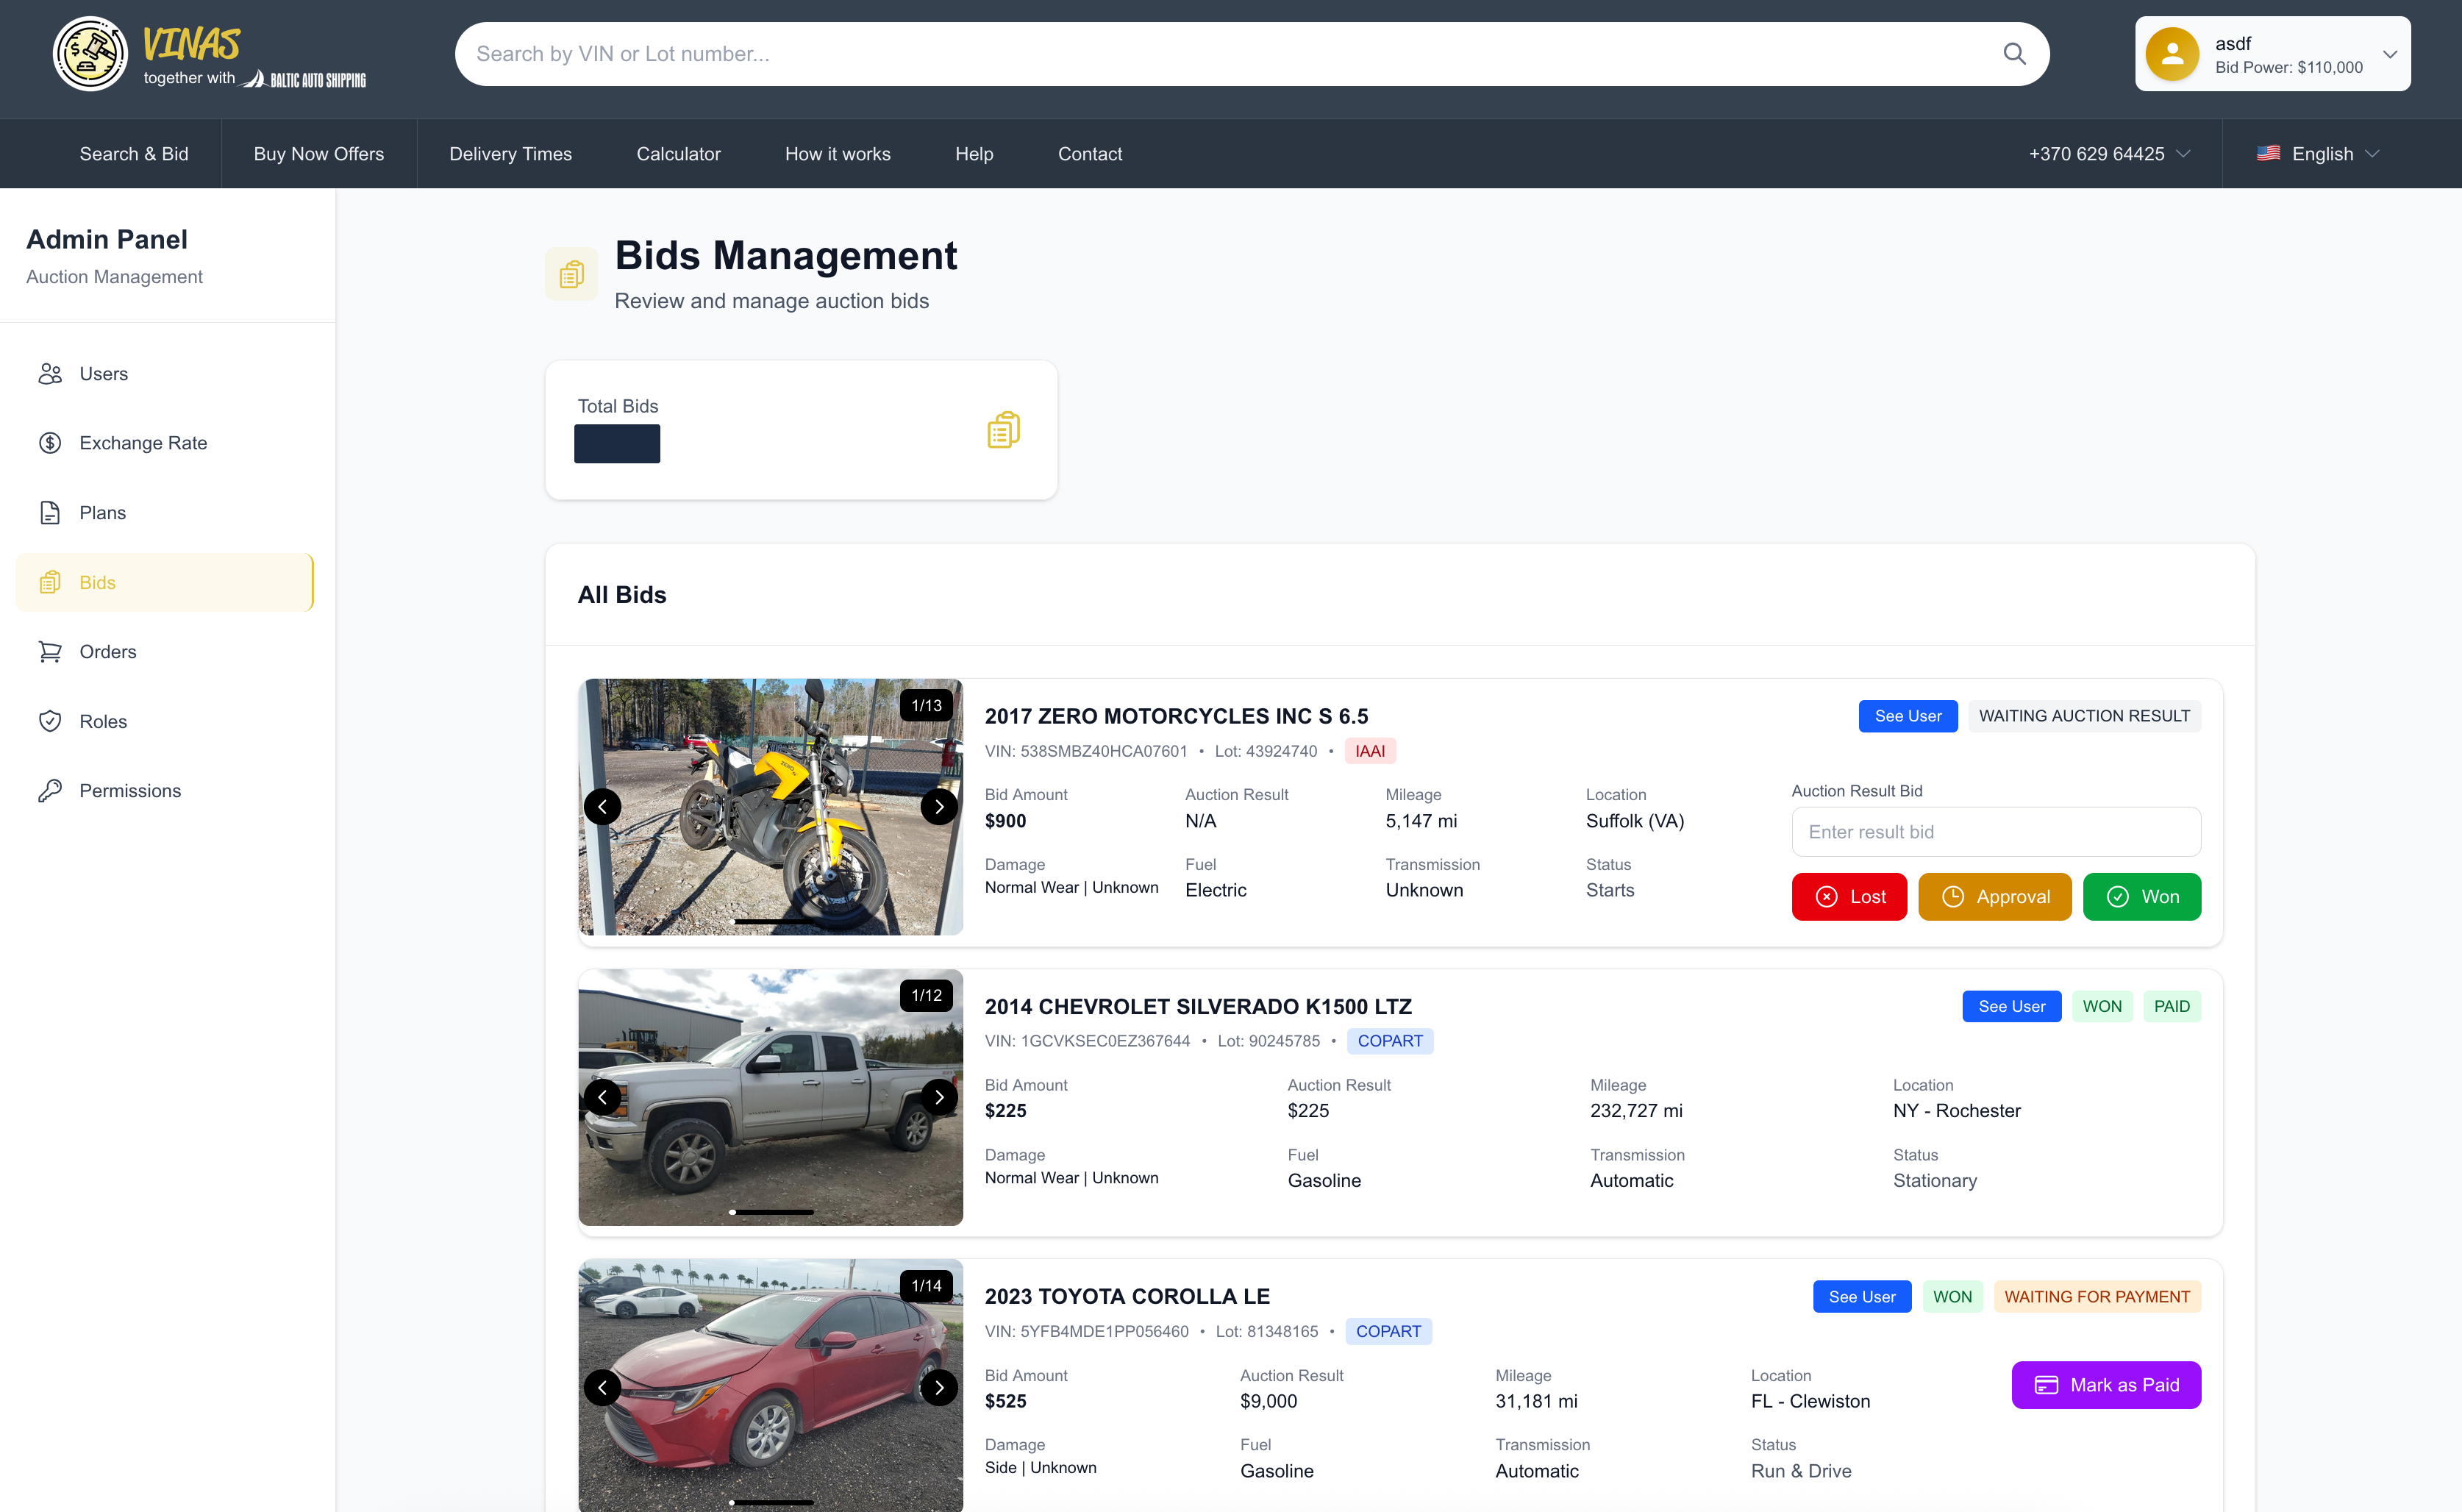Open Users from sidebar
This screenshot has height=1512, width=2462.
pos(103,374)
